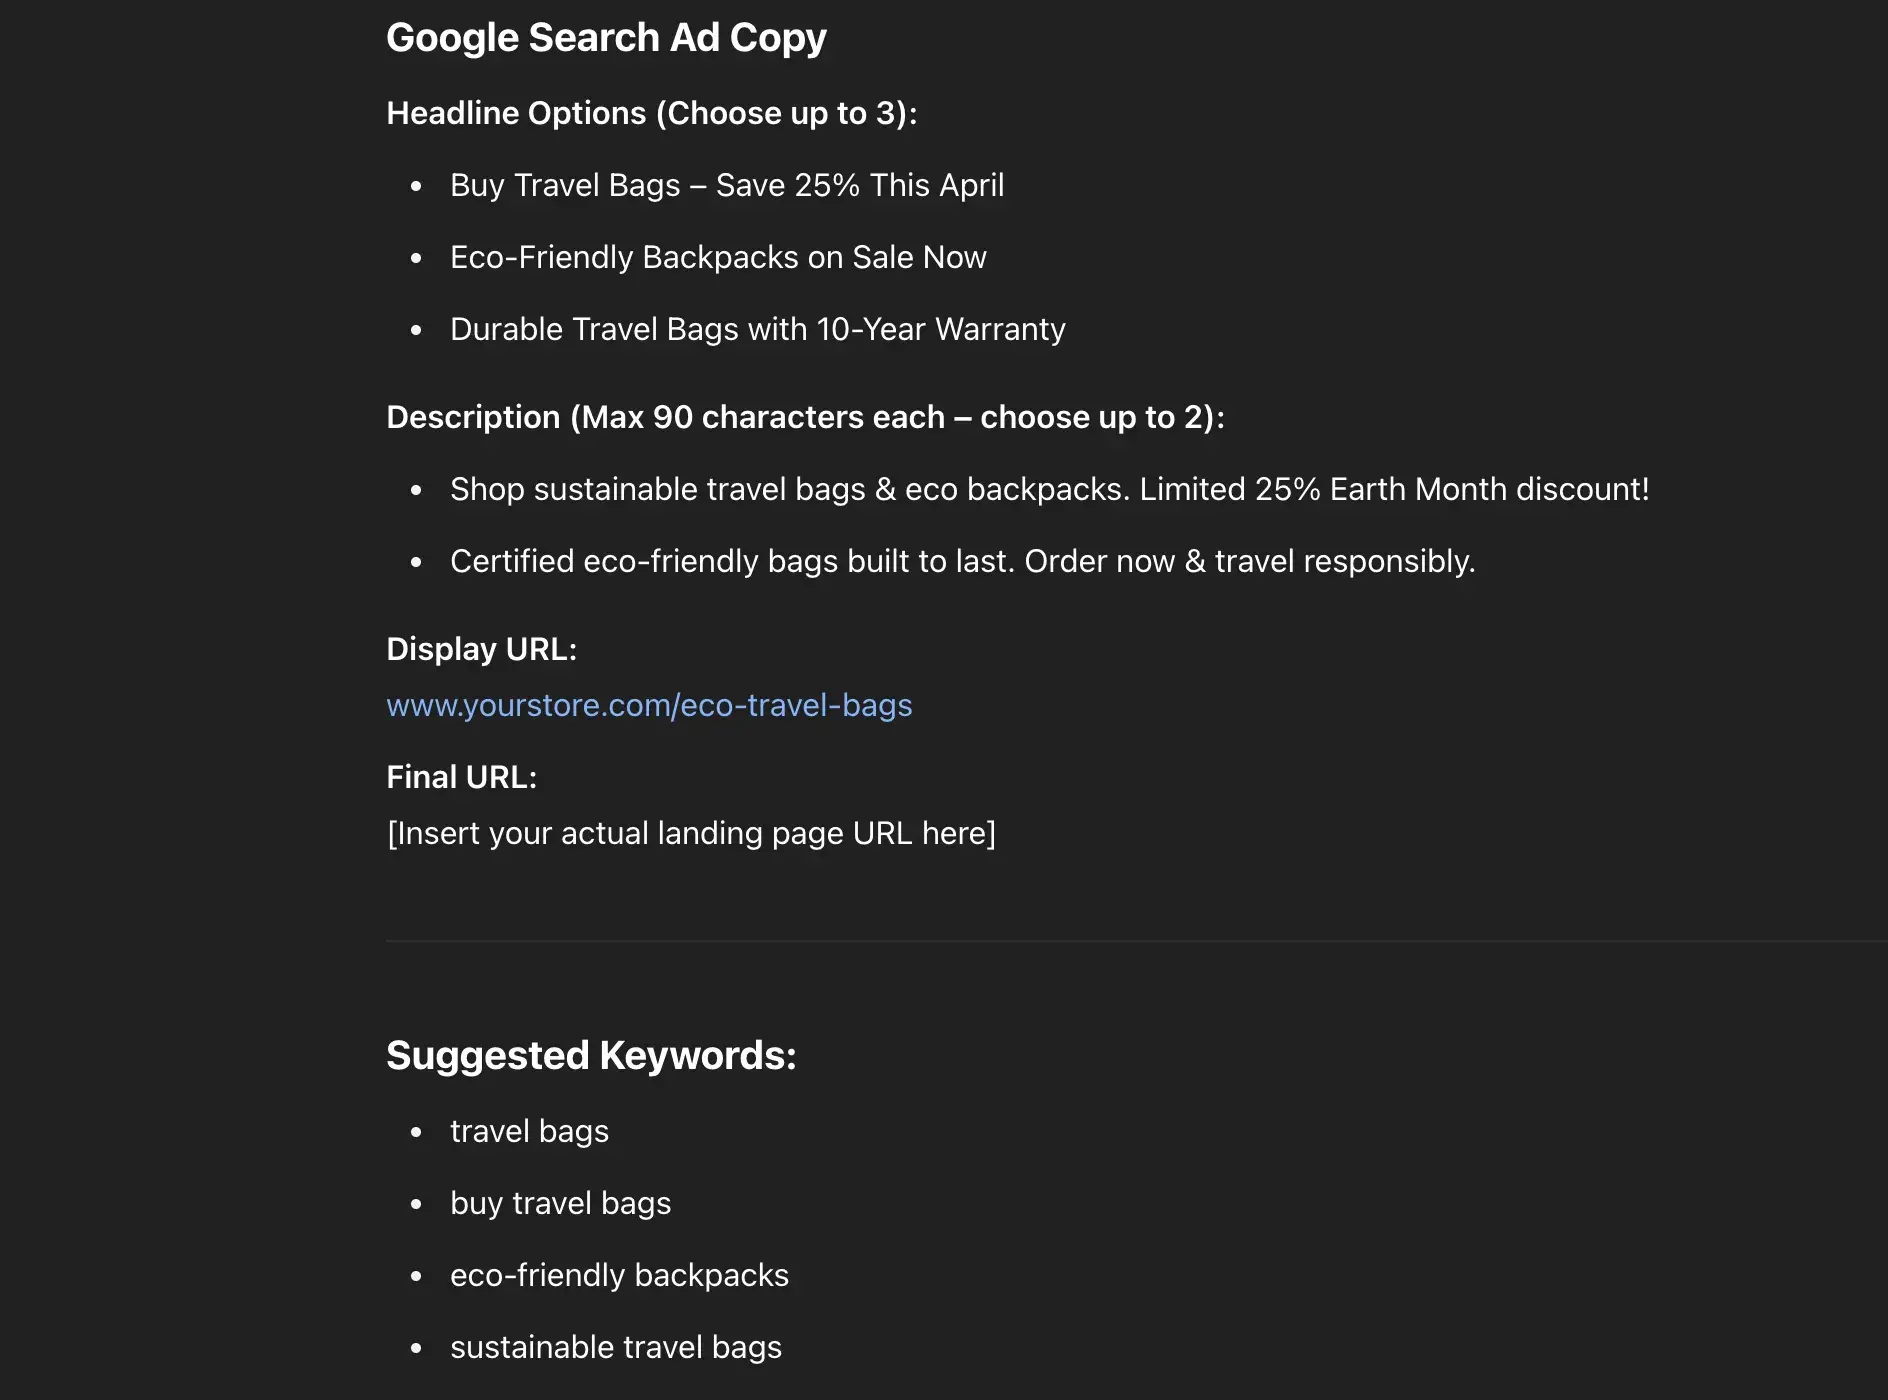Select the 'Certified eco-friendly bags built to last' description
Viewport: 1888px width, 1400px height.
(962, 561)
